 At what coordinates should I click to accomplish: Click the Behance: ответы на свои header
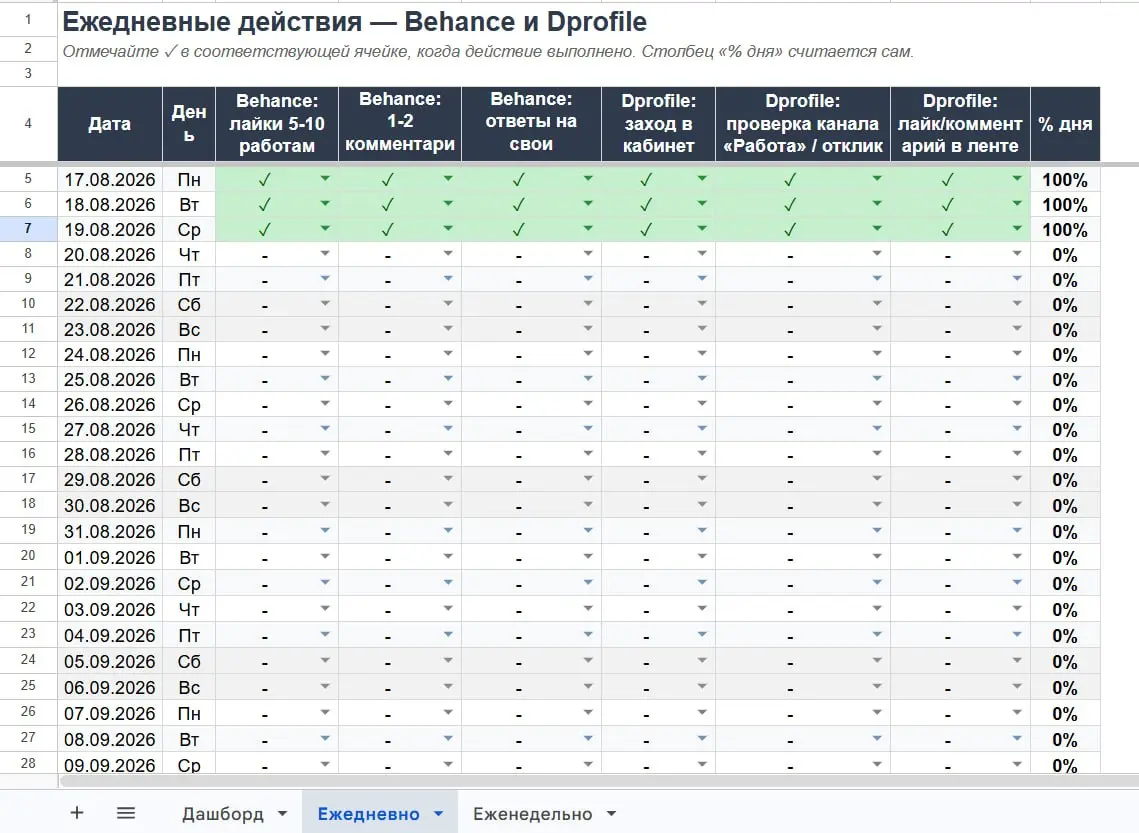click(x=531, y=124)
